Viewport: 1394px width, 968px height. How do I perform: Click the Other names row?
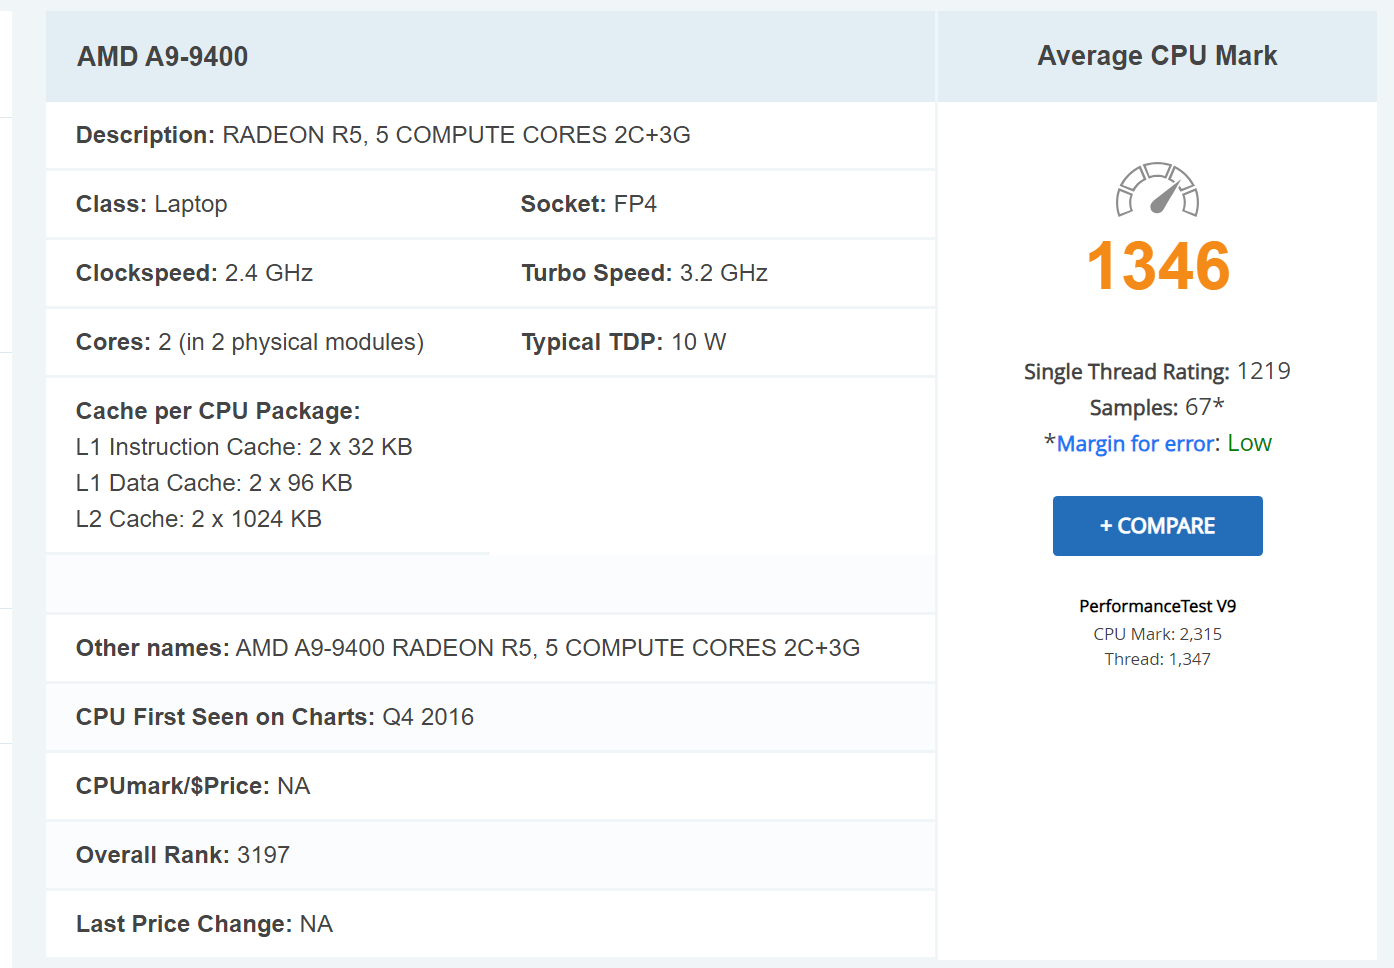pyautogui.click(x=490, y=648)
